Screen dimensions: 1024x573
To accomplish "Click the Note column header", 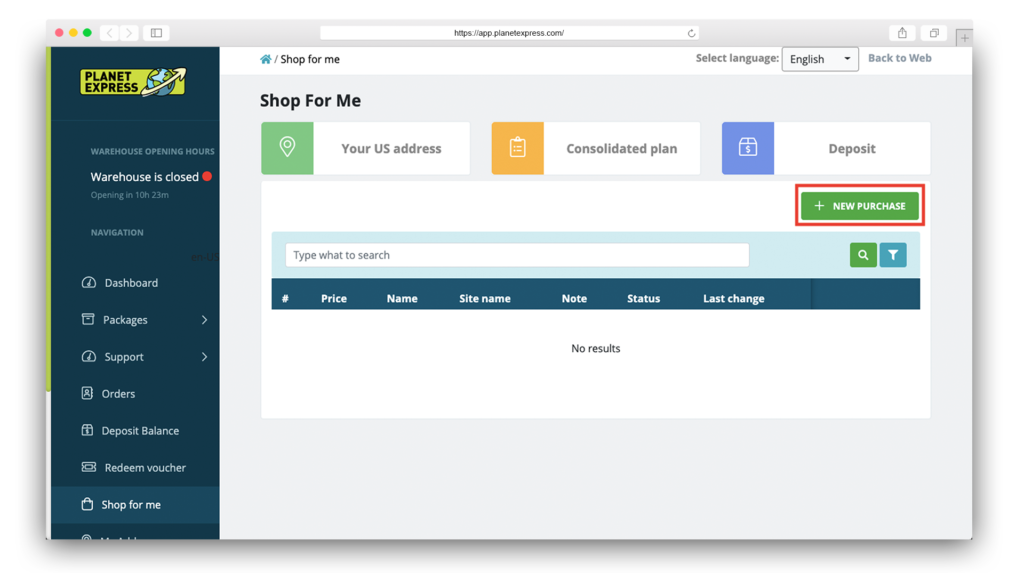I will click(574, 299).
